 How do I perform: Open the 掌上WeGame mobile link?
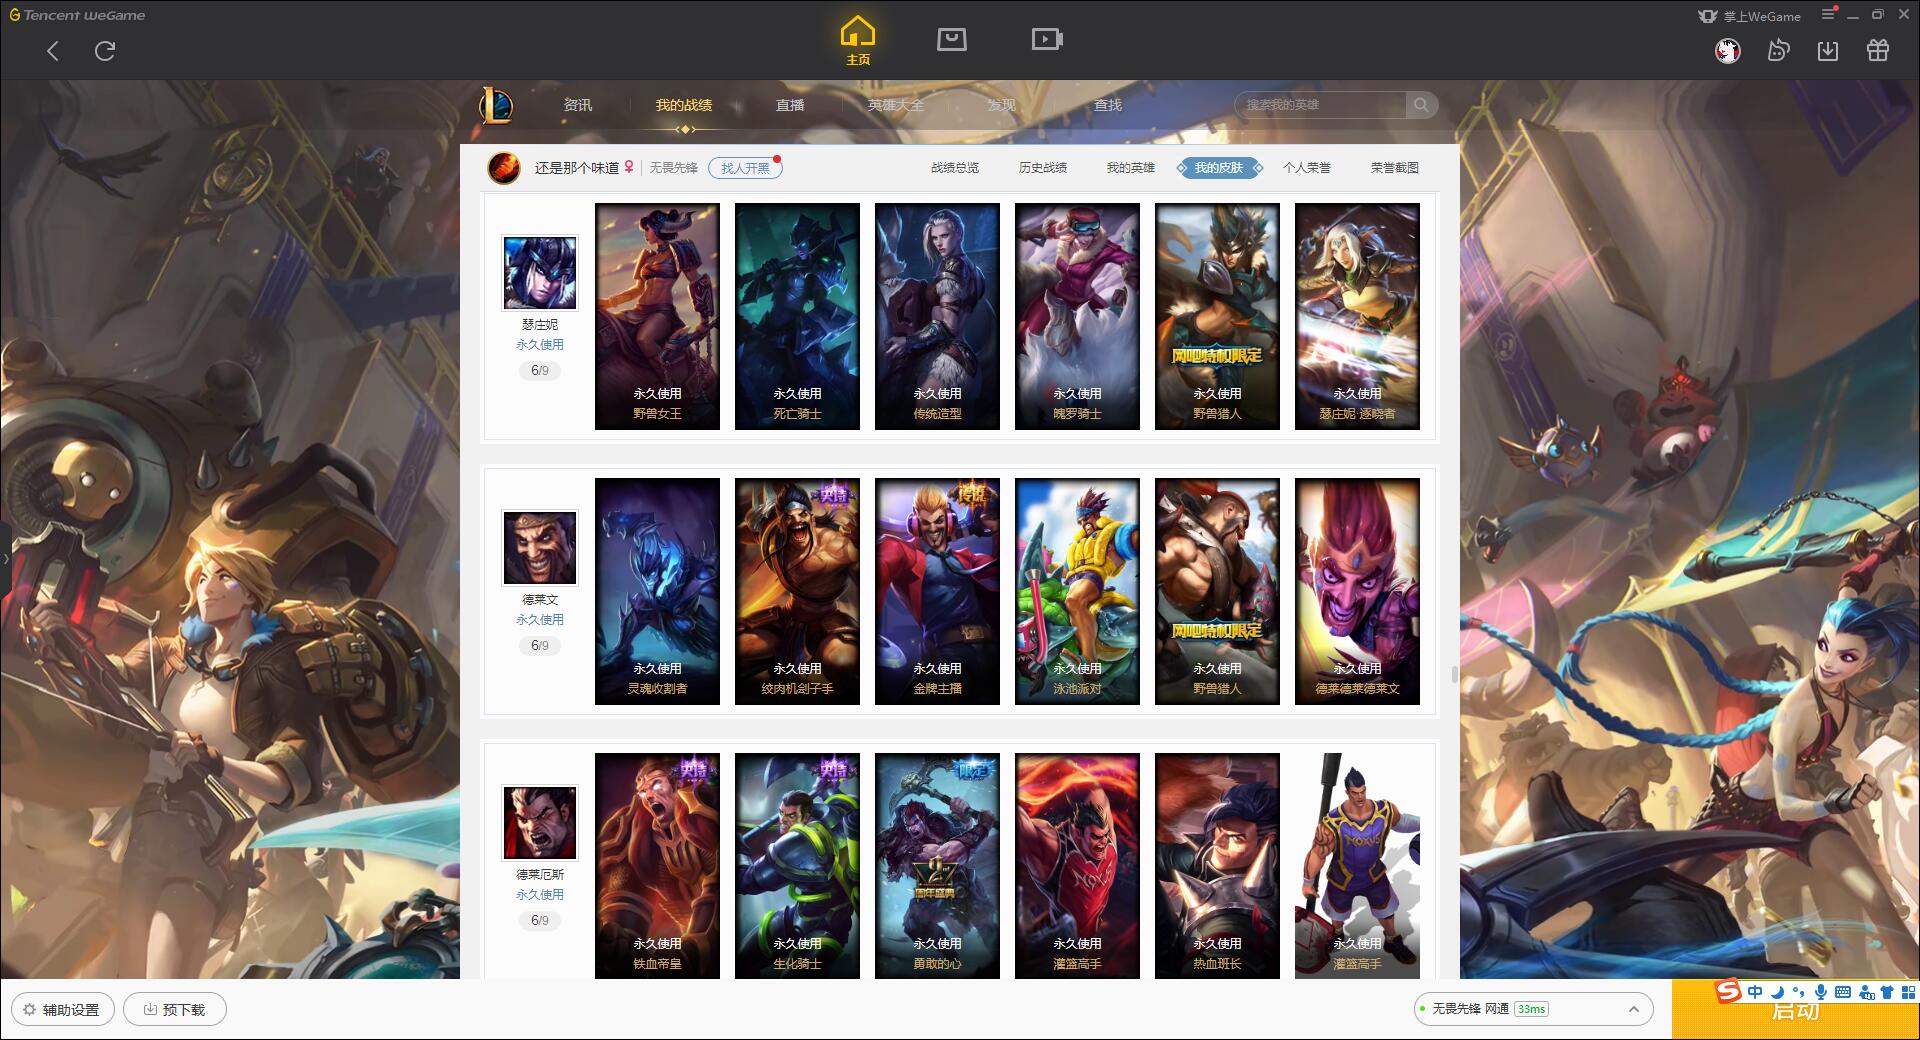coord(1749,16)
